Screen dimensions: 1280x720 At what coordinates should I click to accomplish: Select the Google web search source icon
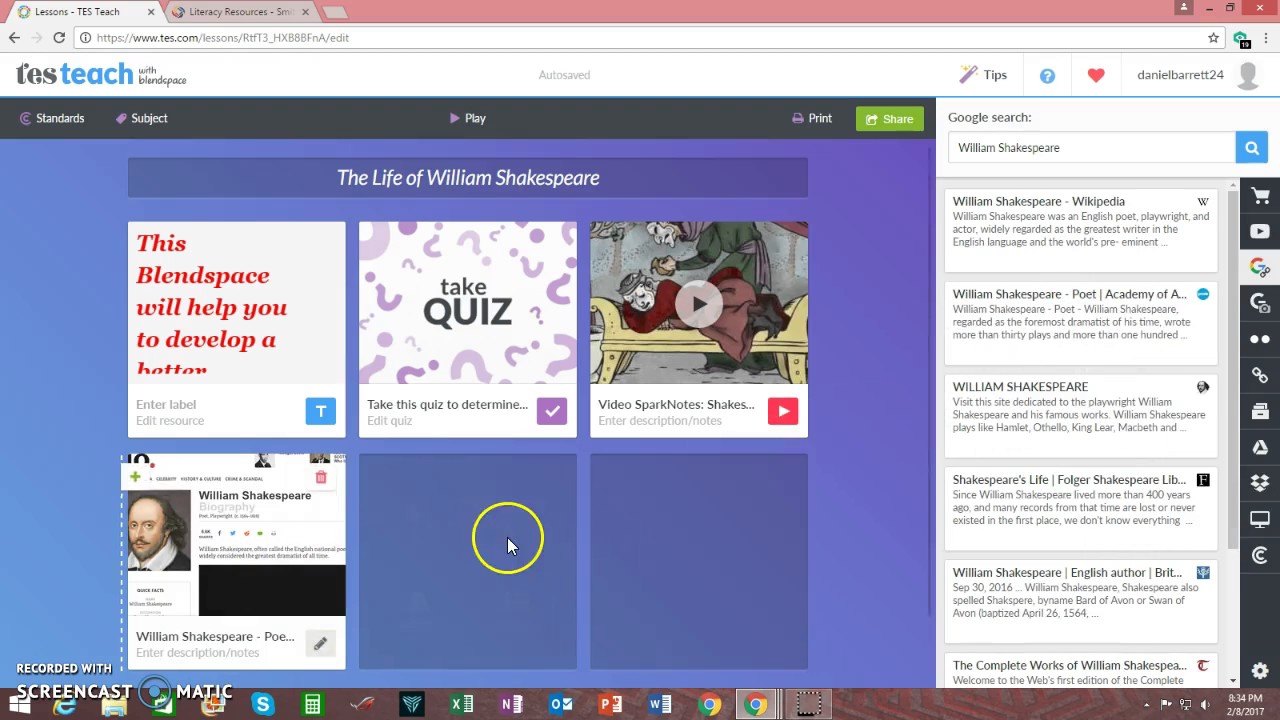1260,268
